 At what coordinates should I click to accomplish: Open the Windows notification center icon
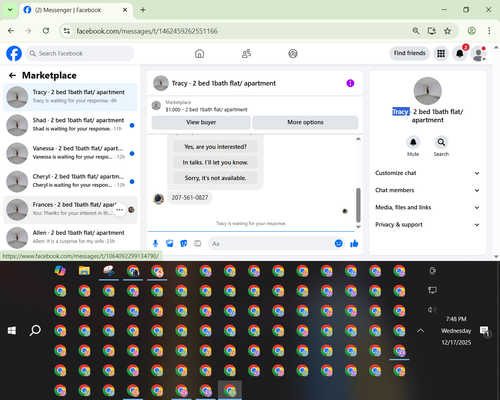point(484,331)
